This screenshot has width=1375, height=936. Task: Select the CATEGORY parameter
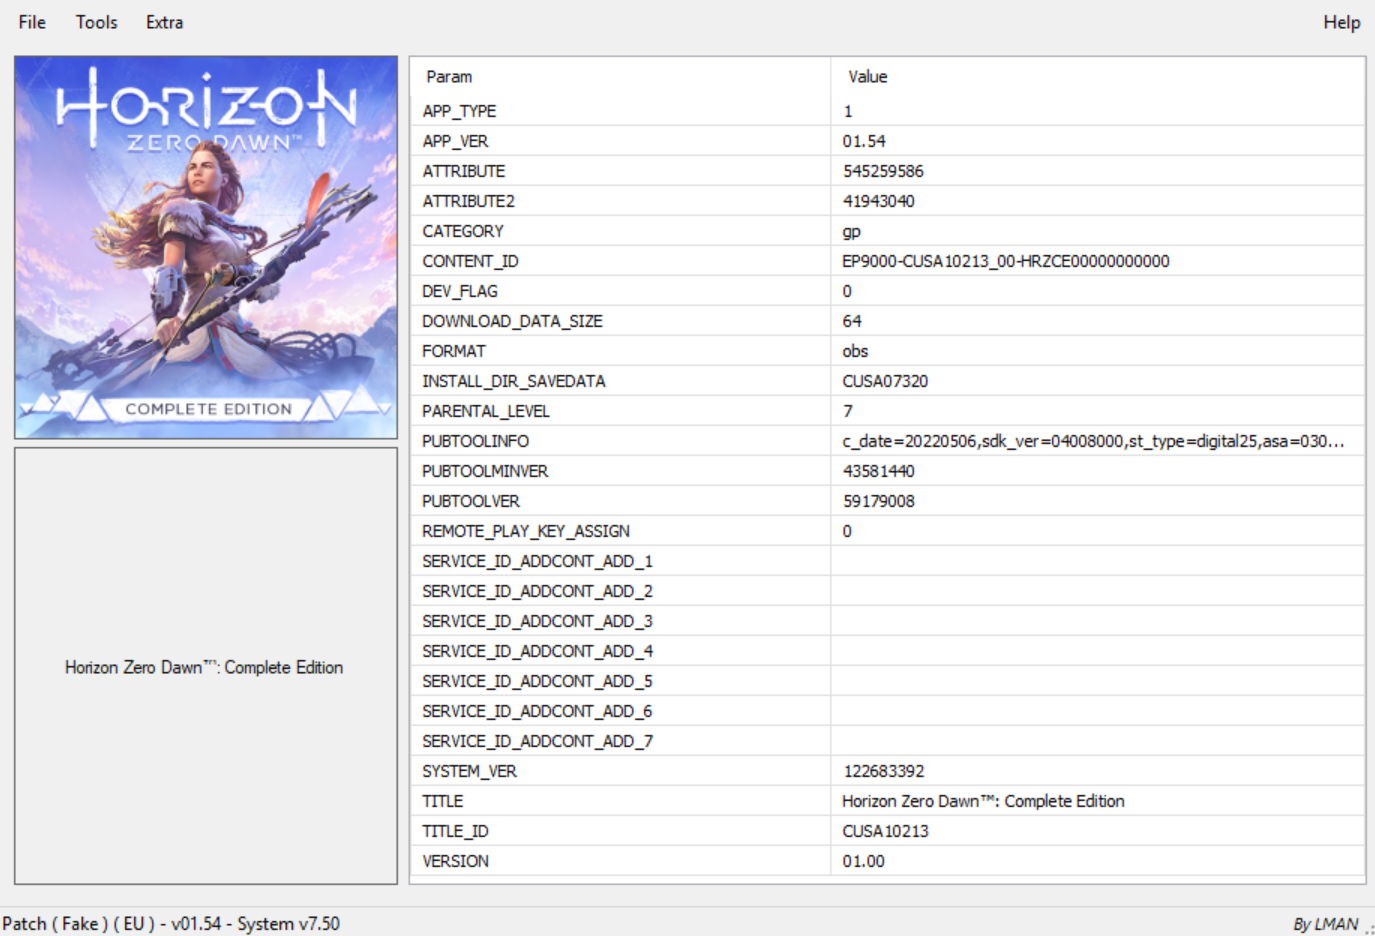coord(462,231)
